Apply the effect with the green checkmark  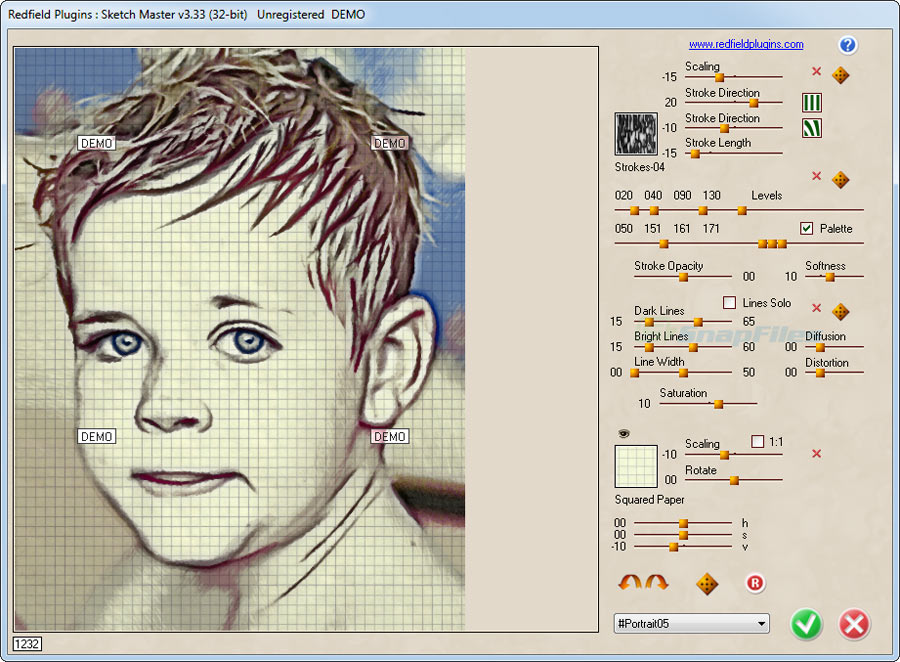[807, 624]
